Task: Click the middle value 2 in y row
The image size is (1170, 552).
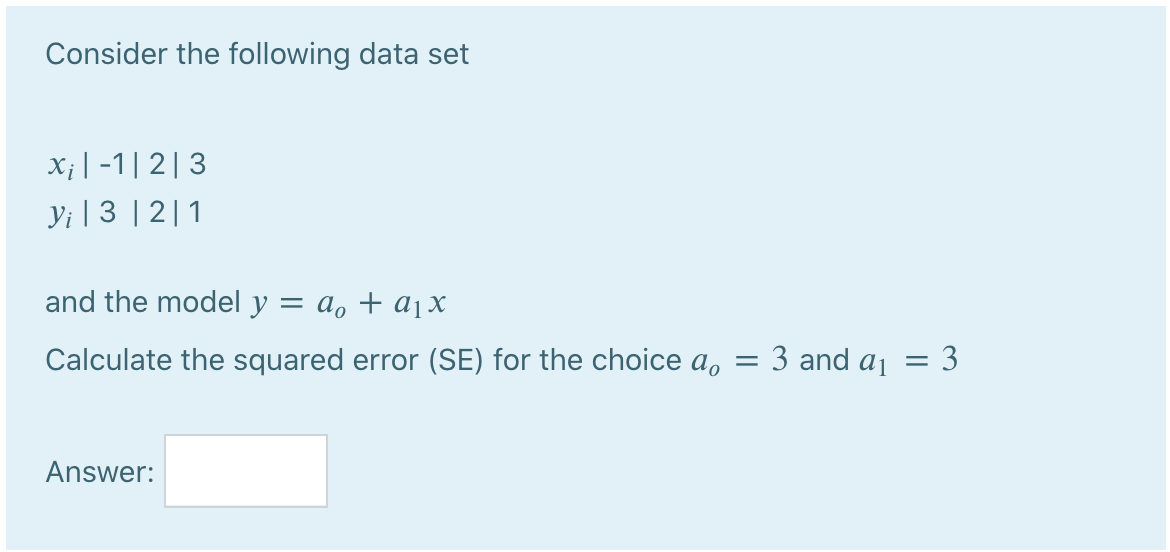Action: pos(157,213)
